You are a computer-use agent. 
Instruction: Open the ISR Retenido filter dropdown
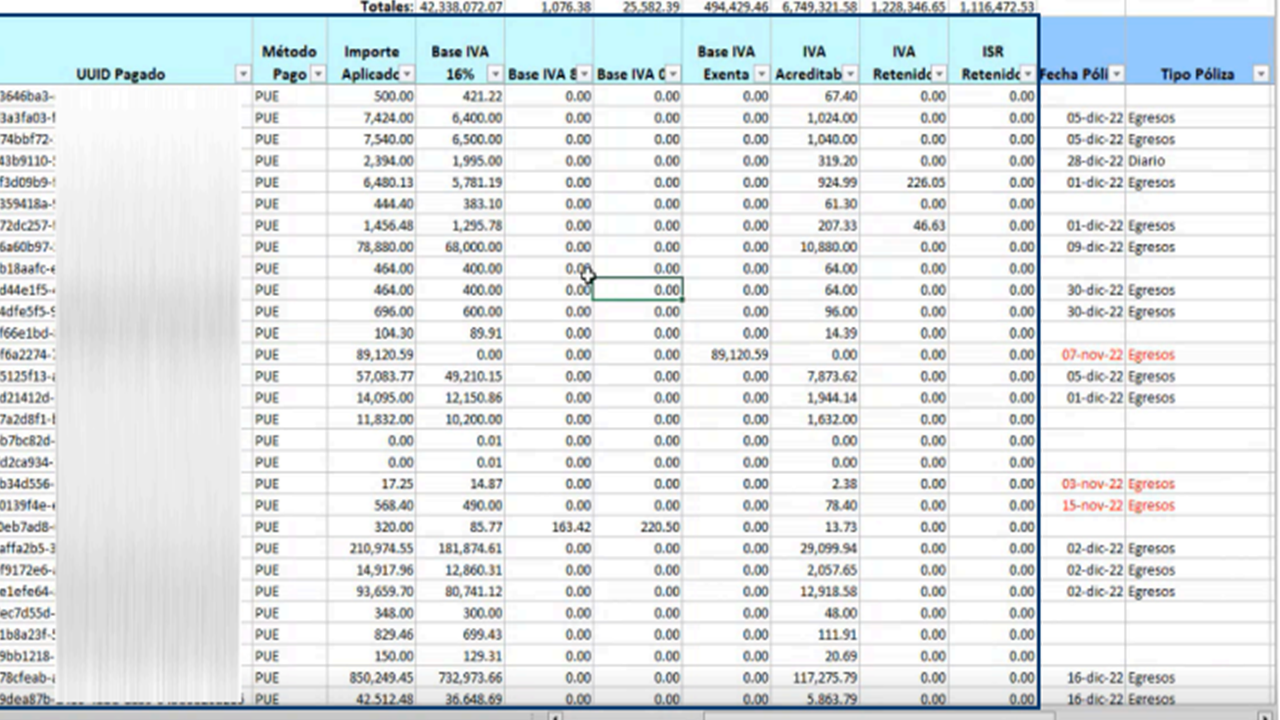pos(1027,74)
